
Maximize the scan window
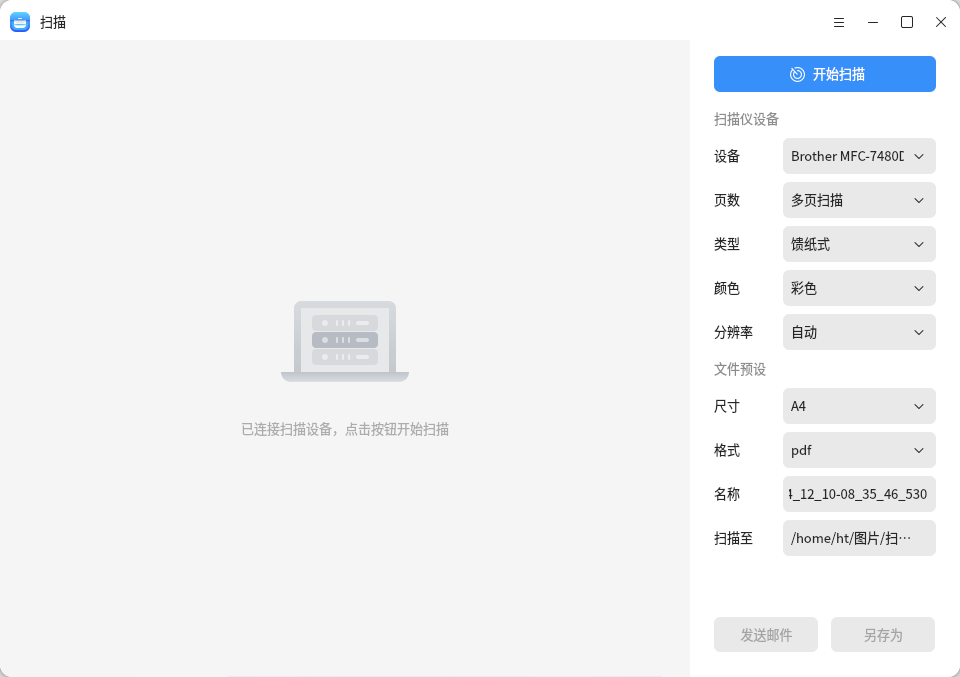coord(907,22)
